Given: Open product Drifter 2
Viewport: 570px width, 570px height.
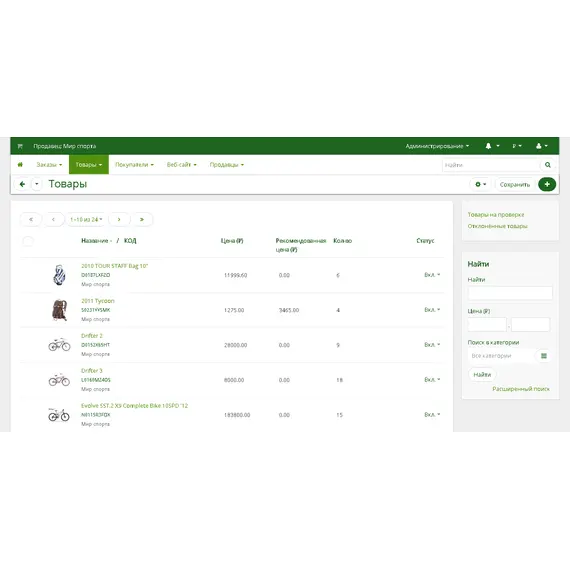Looking at the screenshot, I should (x=92, y=336).
